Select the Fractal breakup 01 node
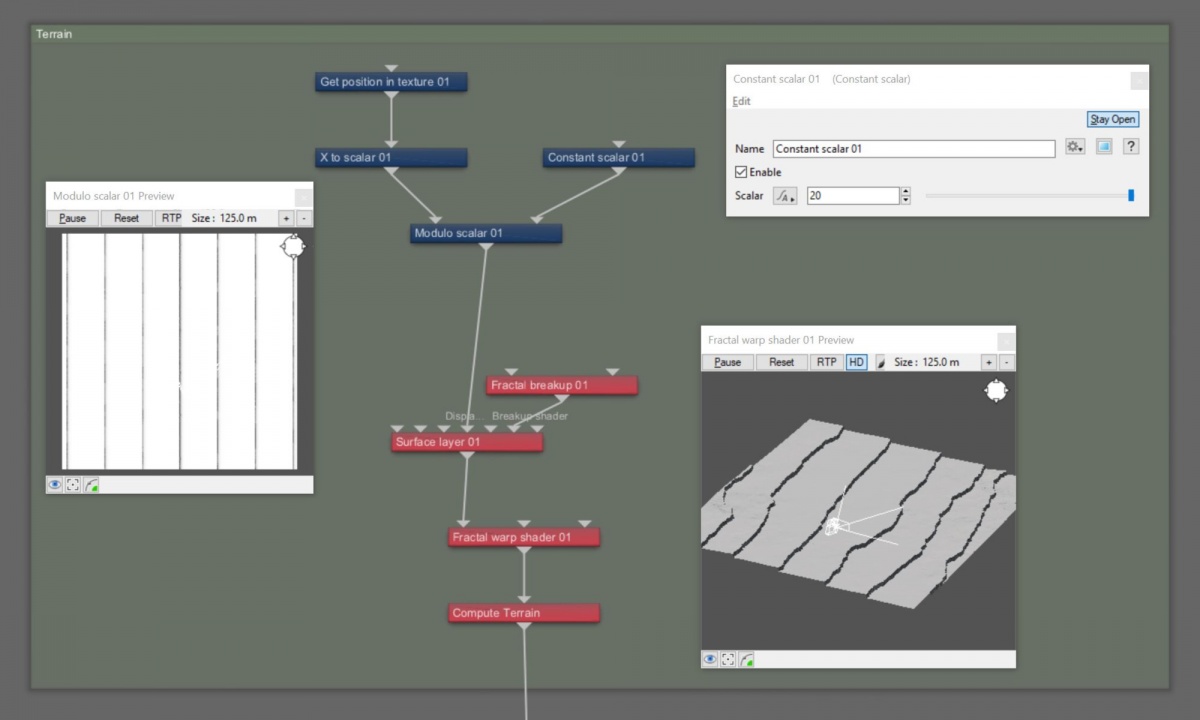 click(561, 385)
